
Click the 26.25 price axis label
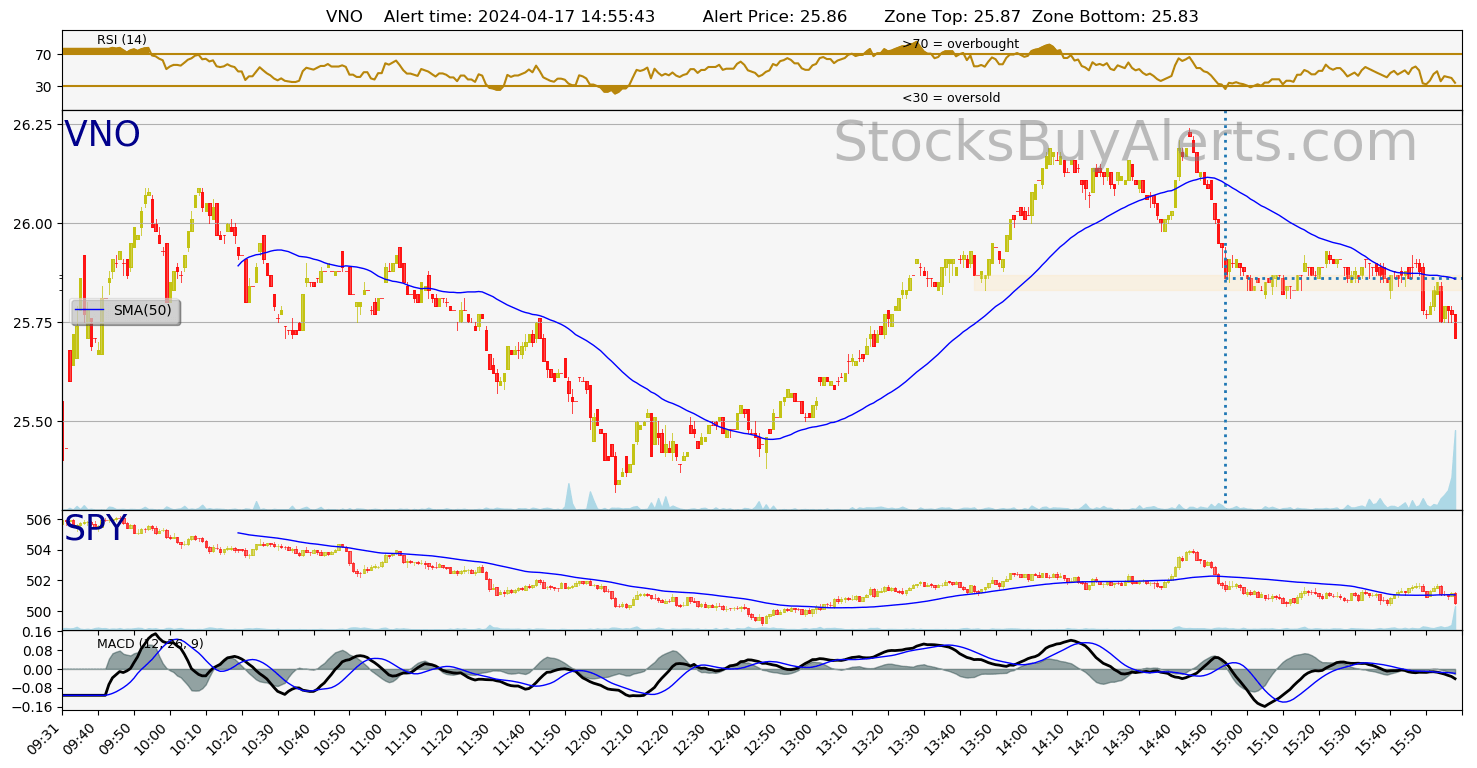[34, 125]
